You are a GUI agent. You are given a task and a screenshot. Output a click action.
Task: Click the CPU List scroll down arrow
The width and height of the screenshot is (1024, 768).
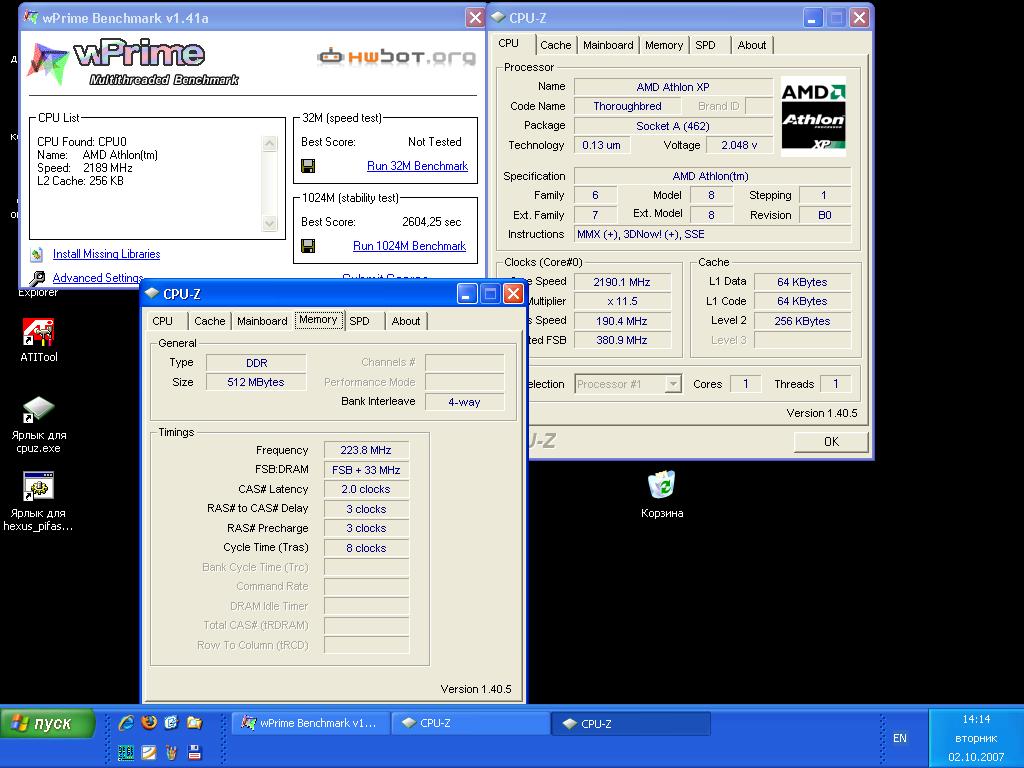tap(270, 223)
